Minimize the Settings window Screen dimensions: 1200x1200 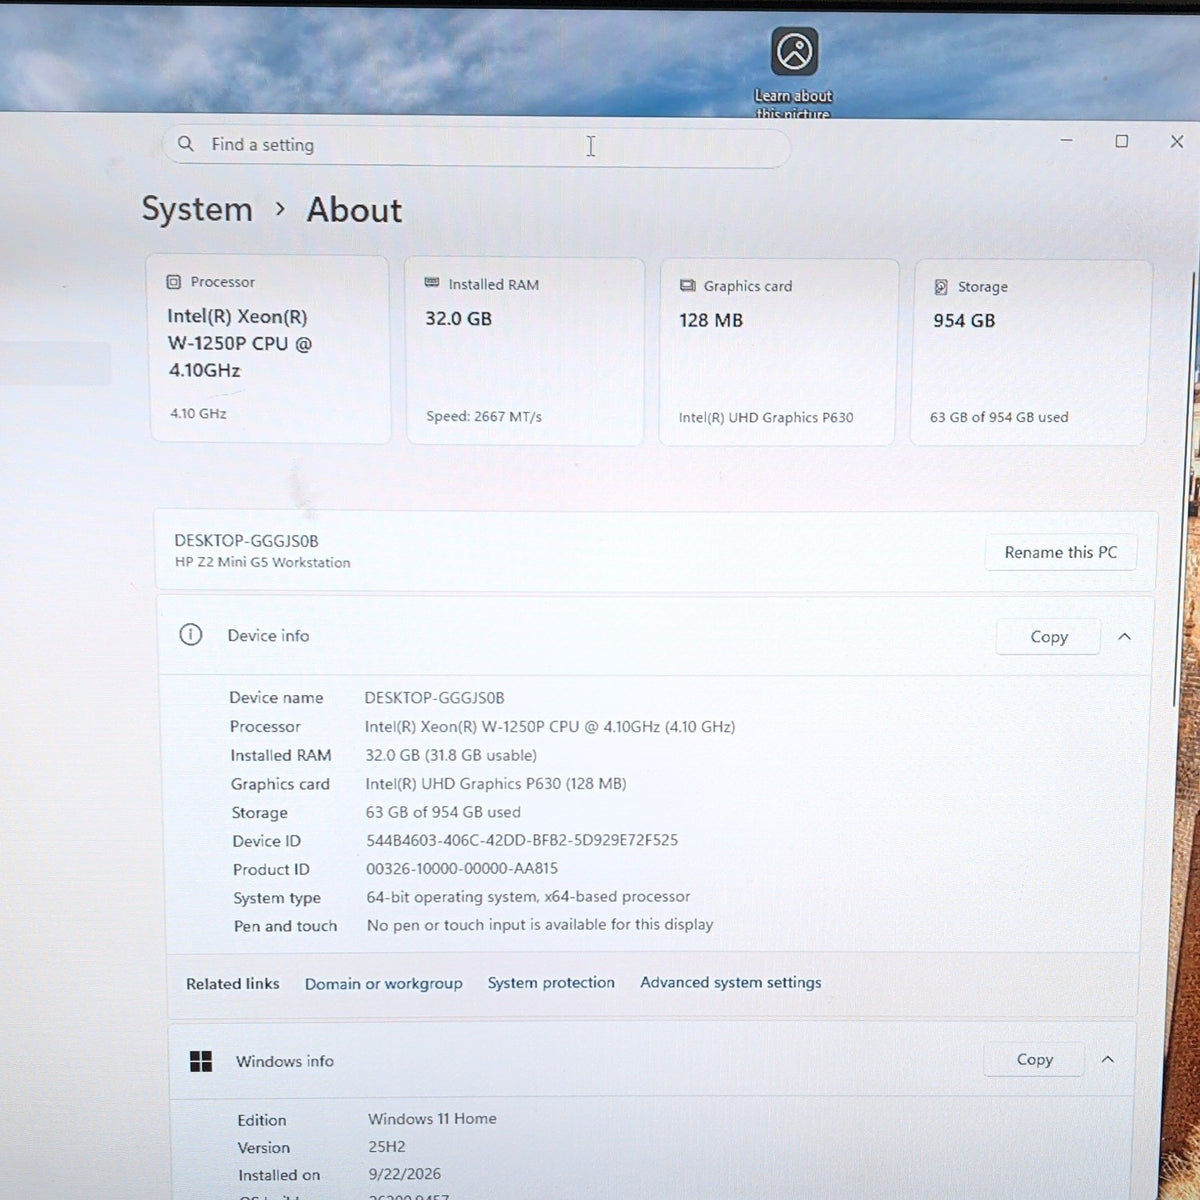pyautogui.click(x=1066, y=141)
